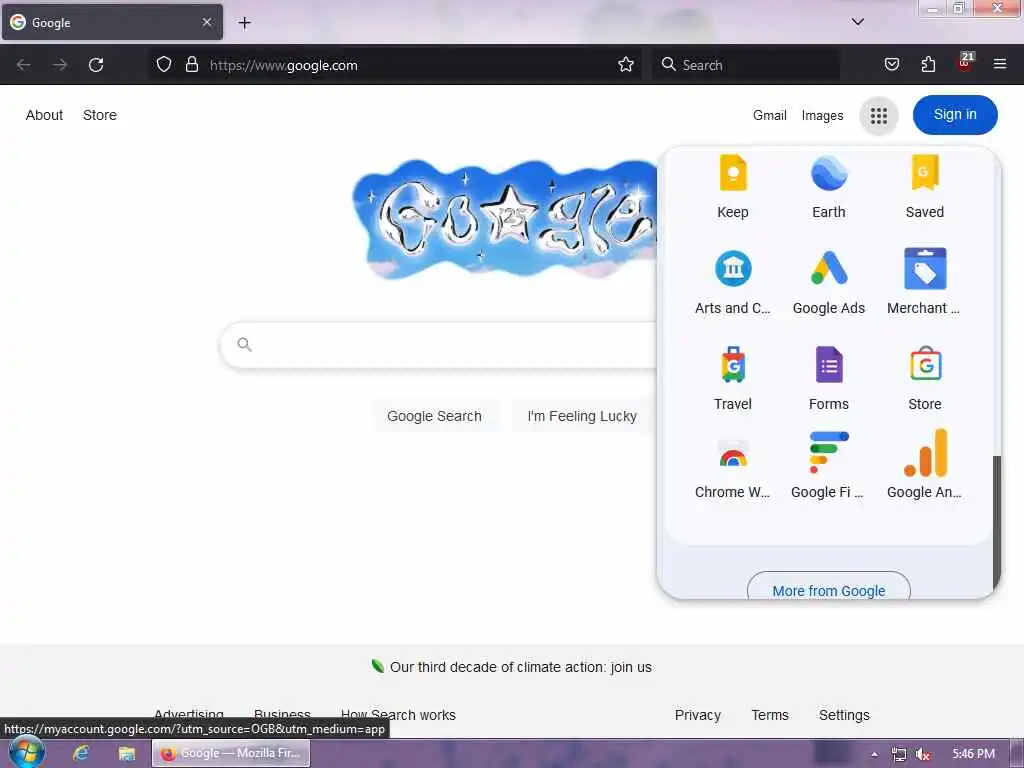This screenshot has width=1024, height=768.
Task: Select Firefox window in taskbar
Action: click(x=231, y=753)
